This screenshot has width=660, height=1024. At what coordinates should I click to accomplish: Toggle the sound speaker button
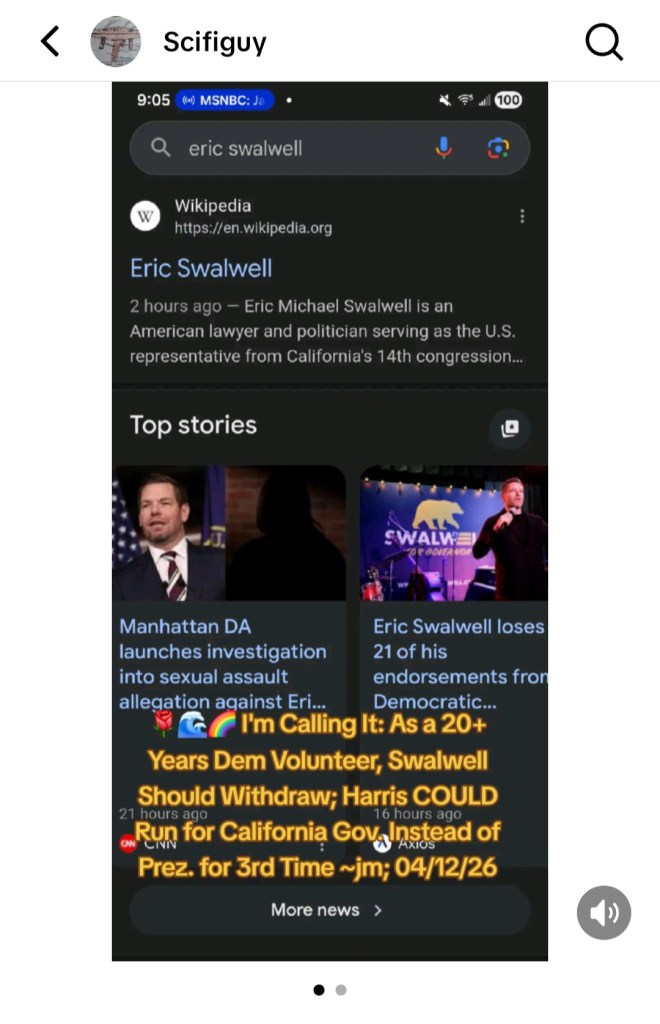pyautogui.click(x=604, y=912)
